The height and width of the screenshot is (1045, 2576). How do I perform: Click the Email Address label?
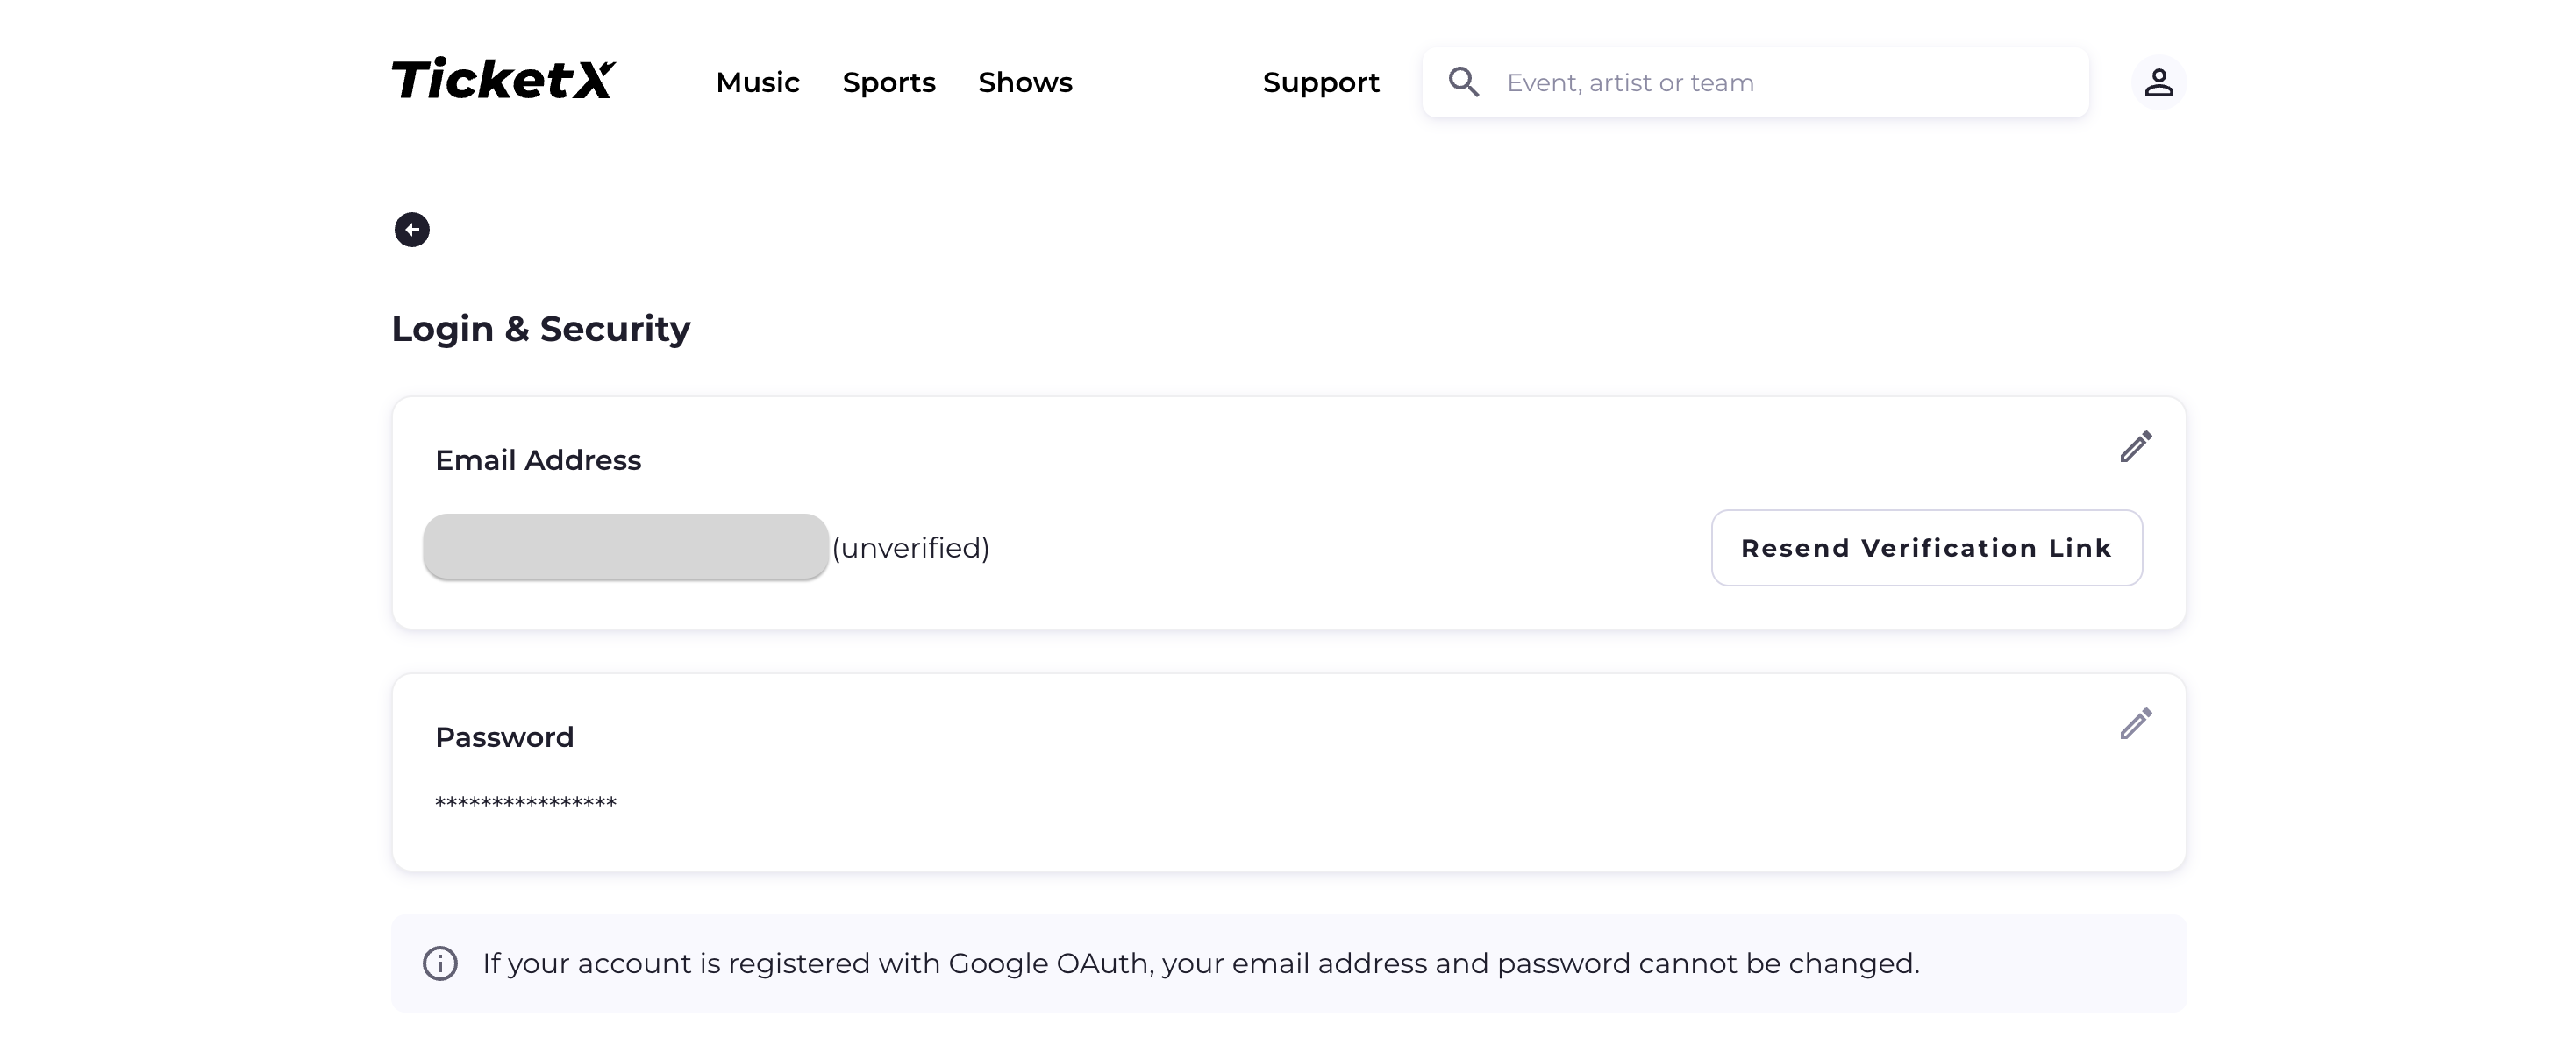(538, 460)
